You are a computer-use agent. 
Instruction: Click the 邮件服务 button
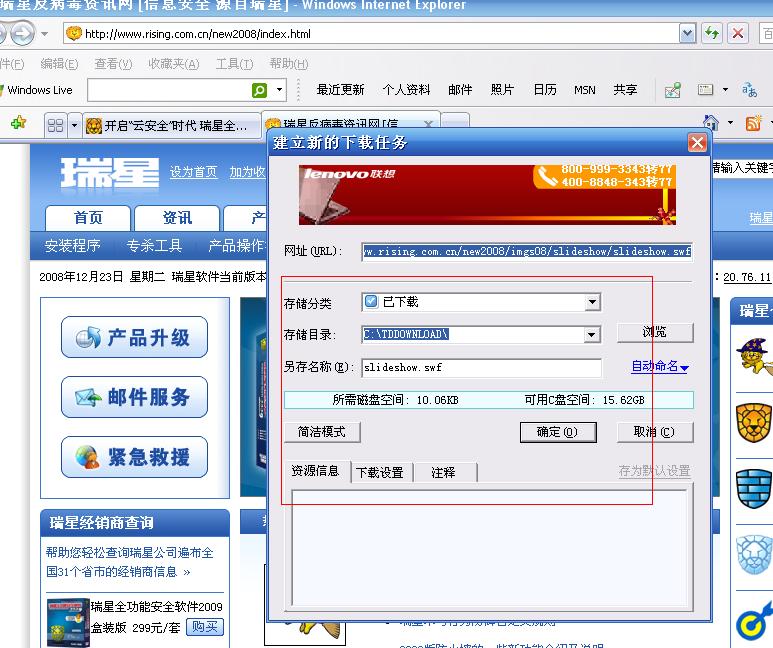click(134, 397)
